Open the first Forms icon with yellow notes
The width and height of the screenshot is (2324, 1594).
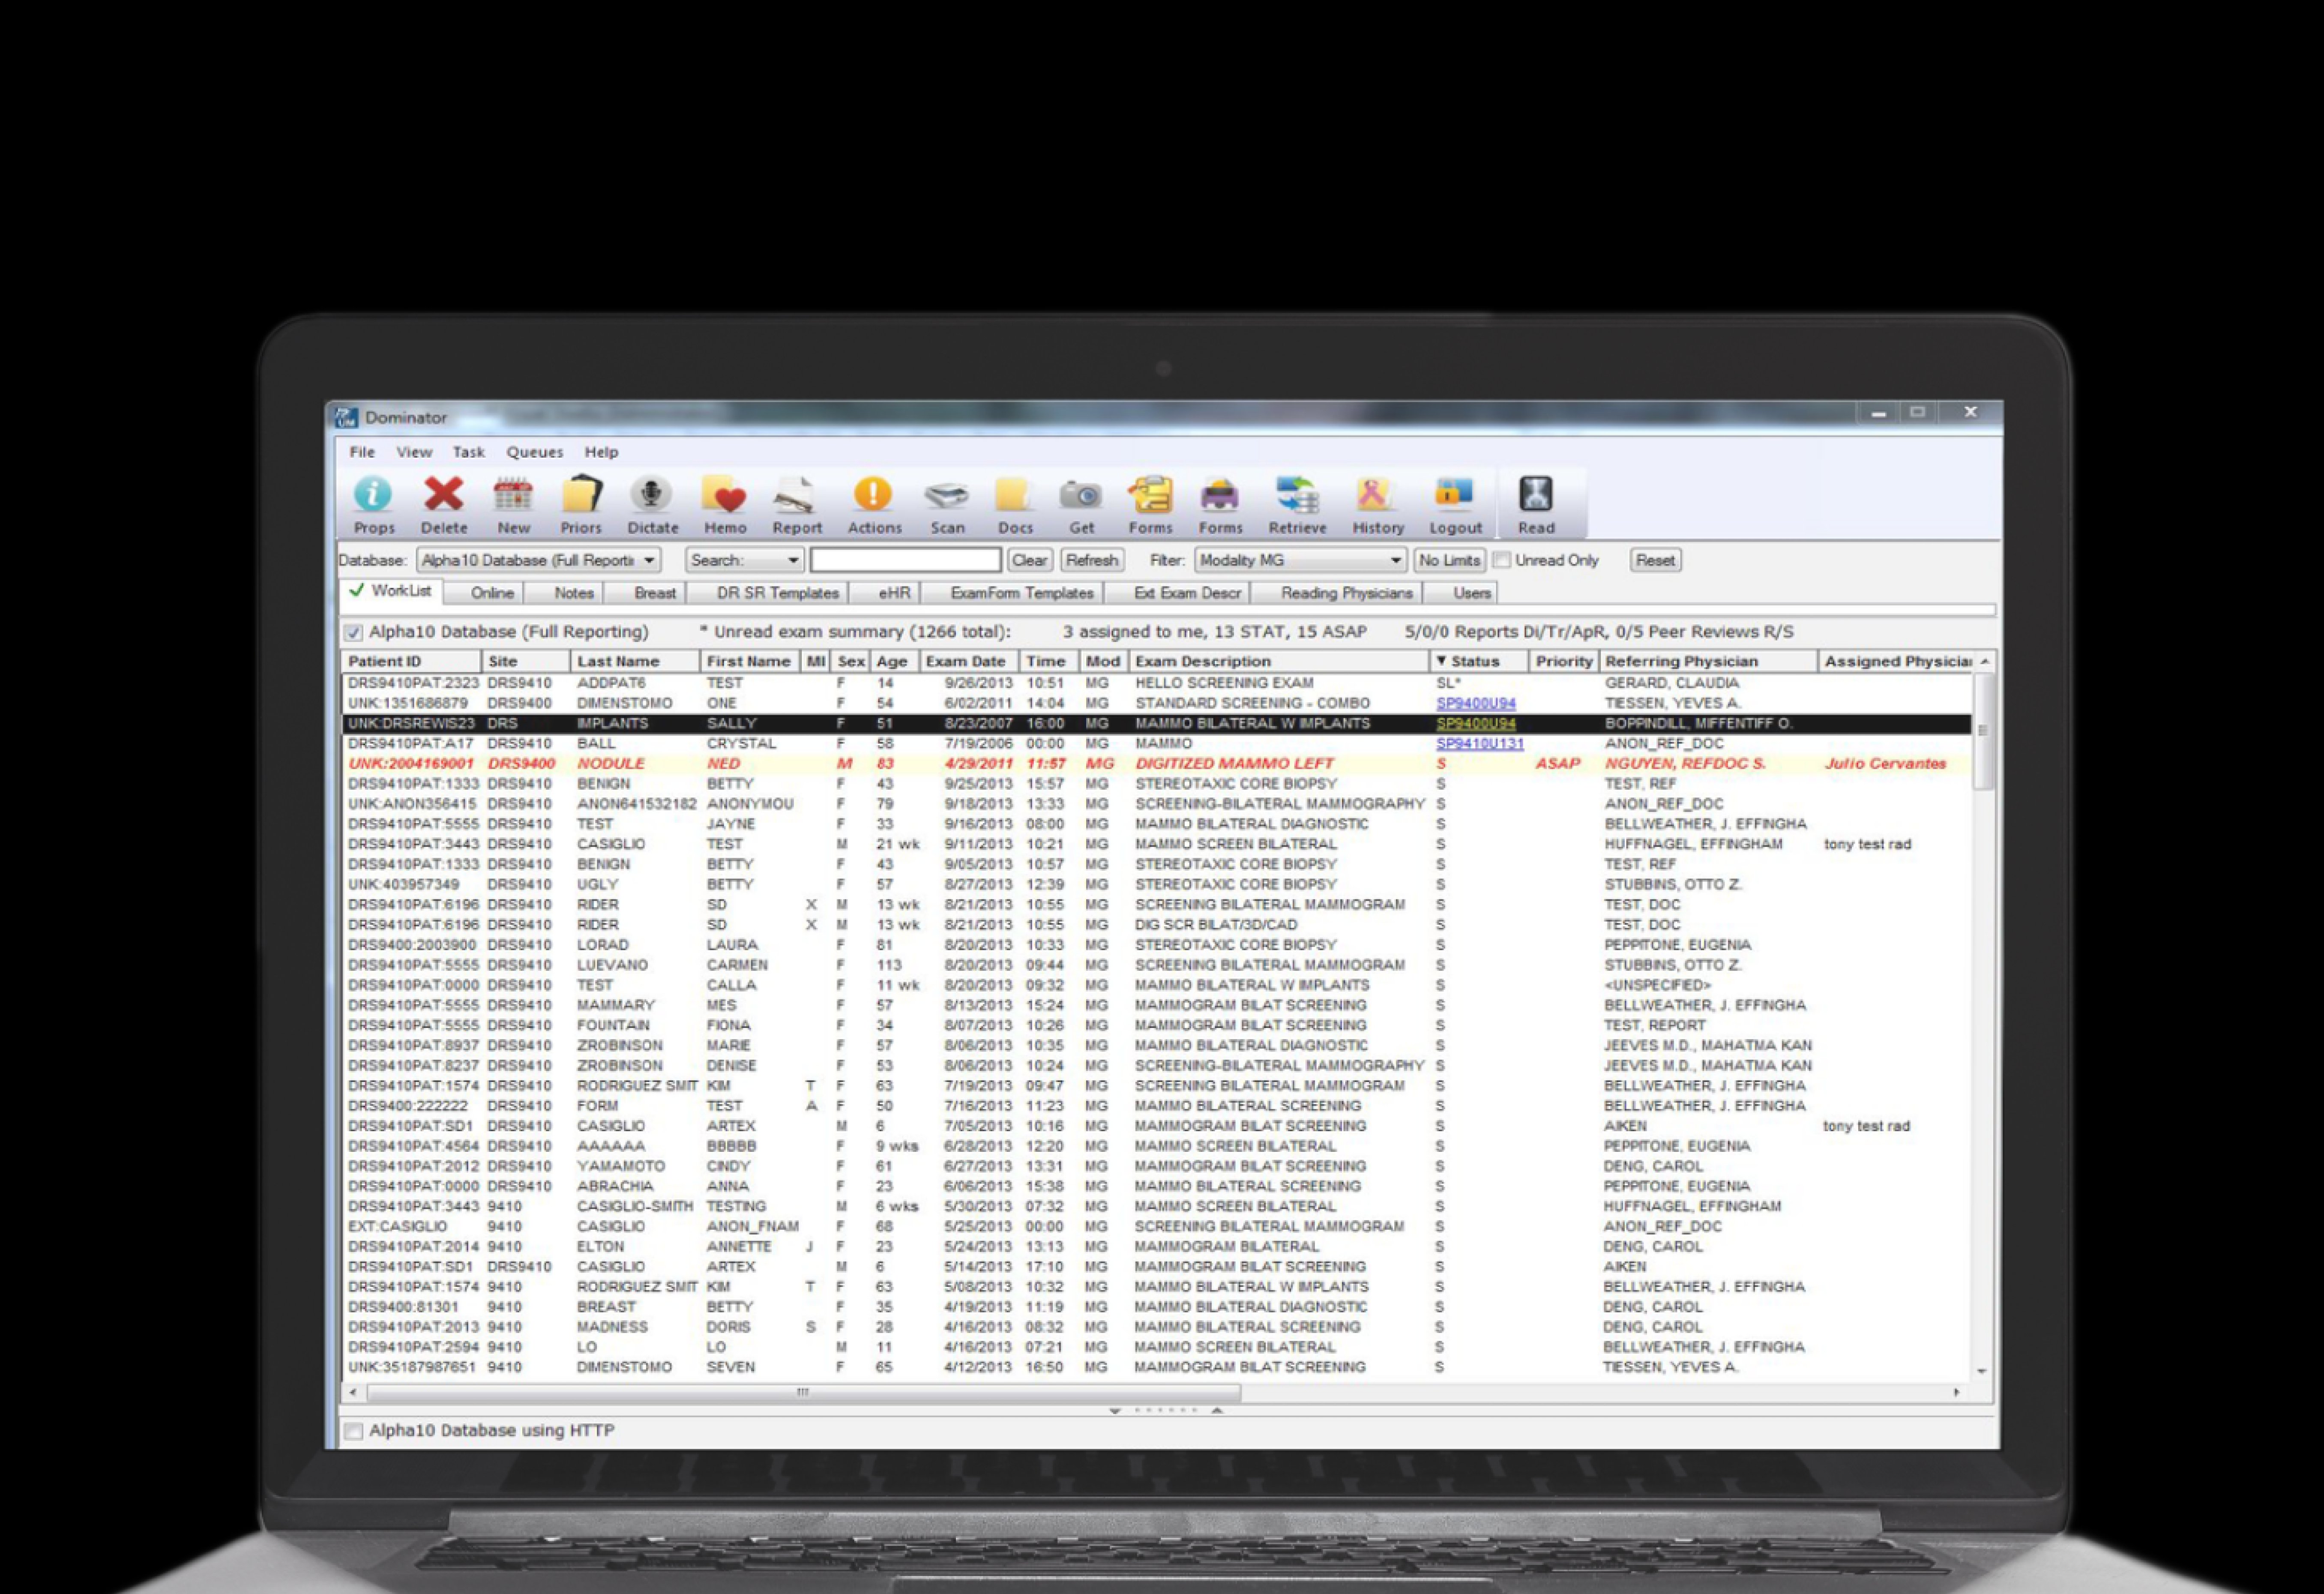(x=1150, y=504)
